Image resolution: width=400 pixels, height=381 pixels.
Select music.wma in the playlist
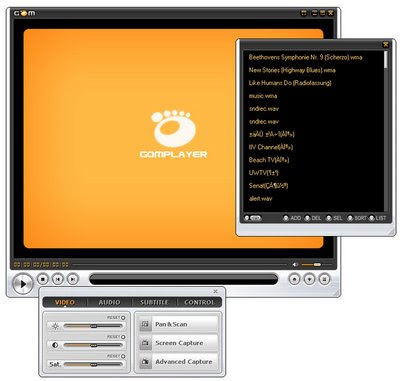point(263,96)
